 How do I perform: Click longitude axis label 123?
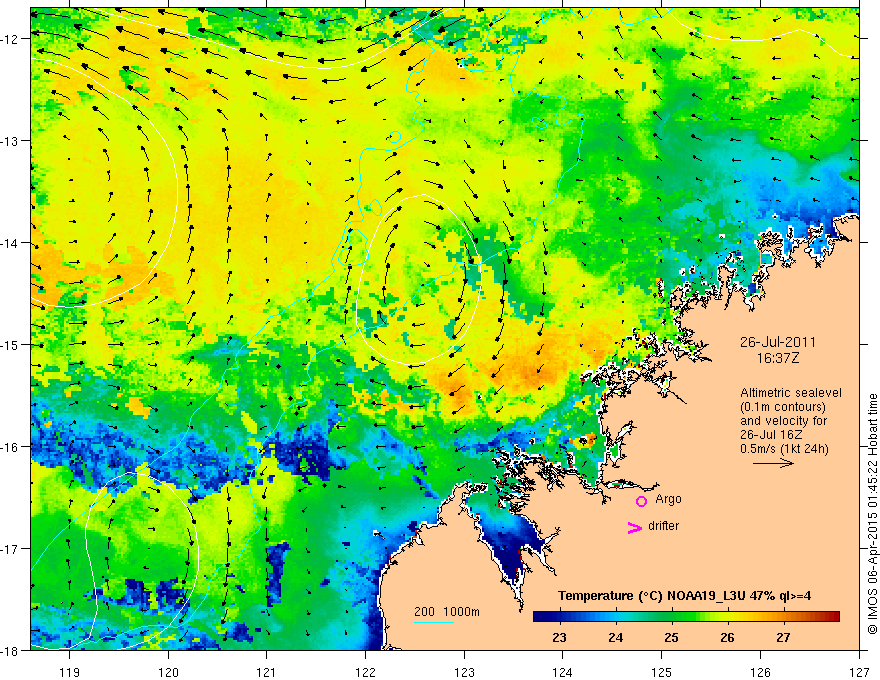[x=464, y=672]
